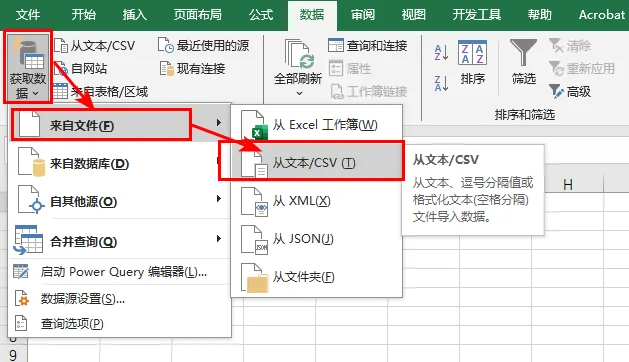Screen dimensions: 629x362
Task: Choose 从文件夹(F) submenu item
Action: [317, 277]
